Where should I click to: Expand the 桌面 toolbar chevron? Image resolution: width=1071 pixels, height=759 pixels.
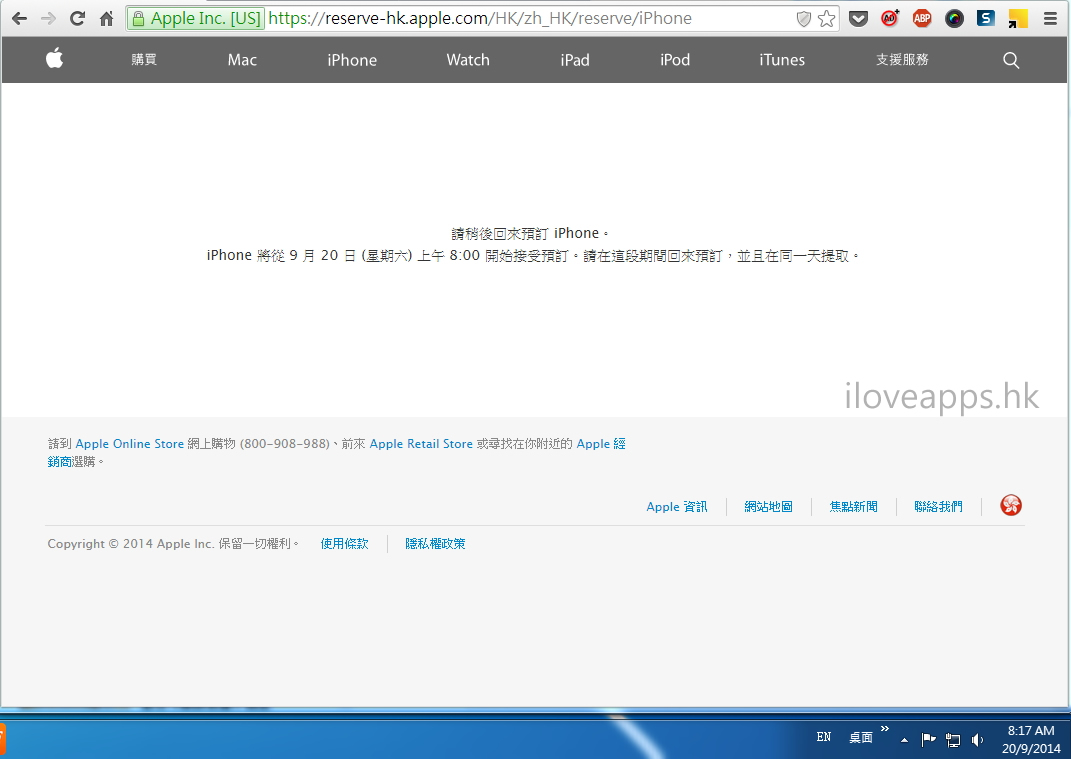coord(885,728)
